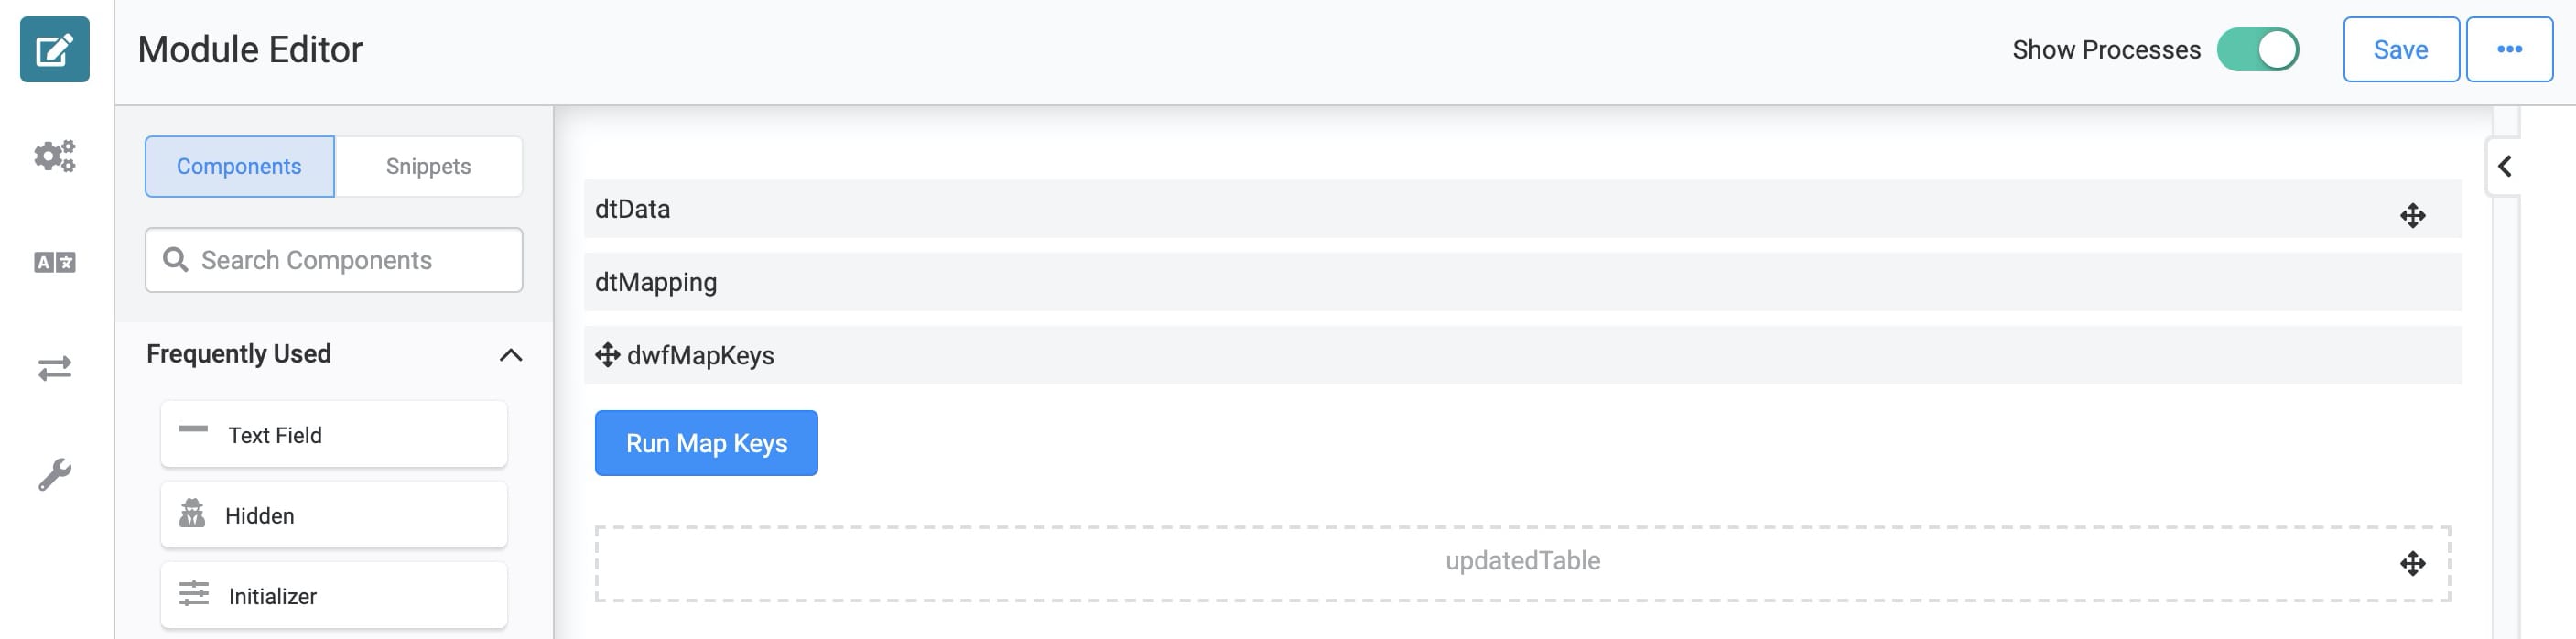Image resolution: width=2576 pixels, height=639 pixels.
Task: Open the settings gears icon in sidebar
Action: (54, 155)
